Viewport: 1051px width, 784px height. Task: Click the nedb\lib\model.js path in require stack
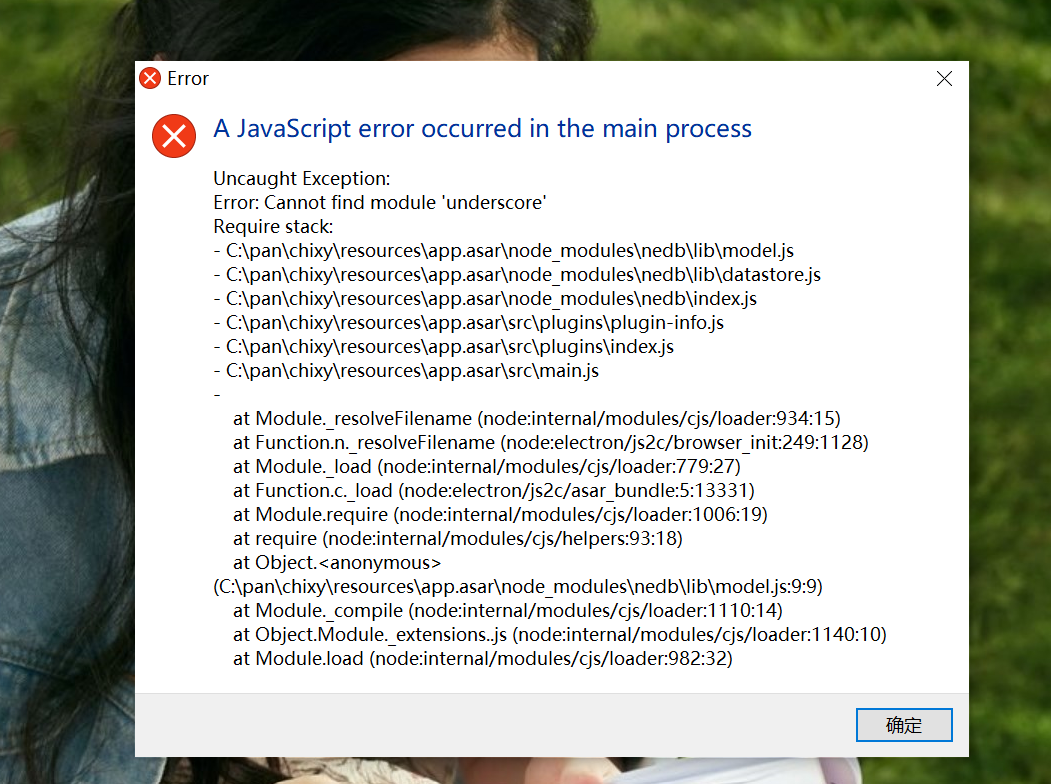click(503, 251)
